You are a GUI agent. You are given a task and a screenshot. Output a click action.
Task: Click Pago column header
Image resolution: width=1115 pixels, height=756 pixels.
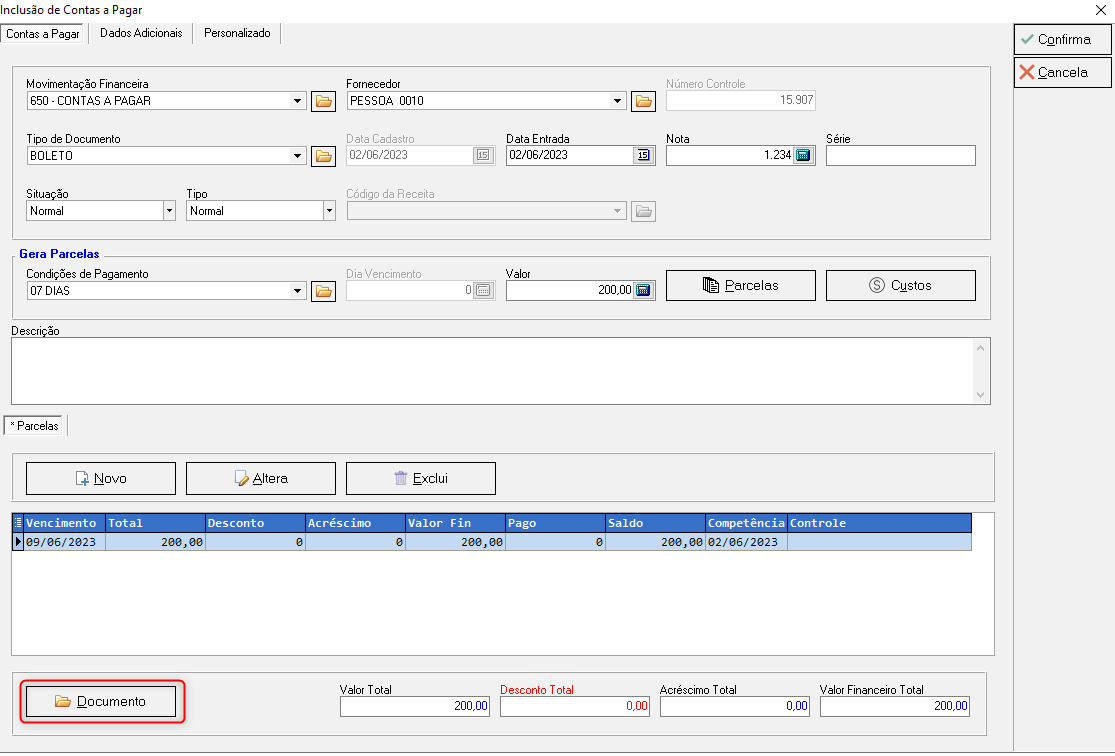[x=556, y=523]
